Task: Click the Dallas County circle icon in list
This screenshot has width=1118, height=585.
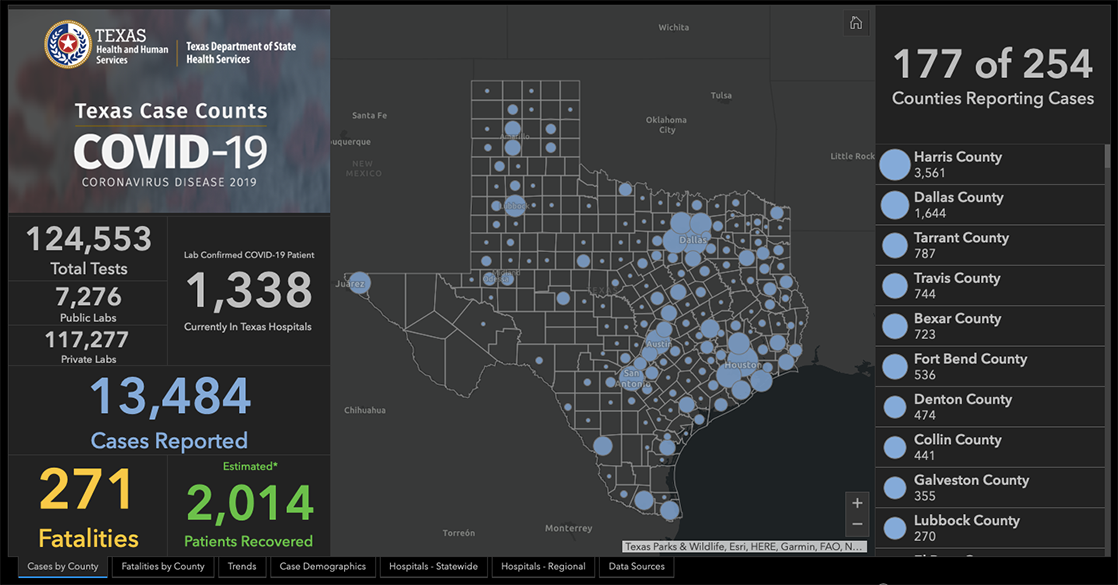Action: pos(895,205)
